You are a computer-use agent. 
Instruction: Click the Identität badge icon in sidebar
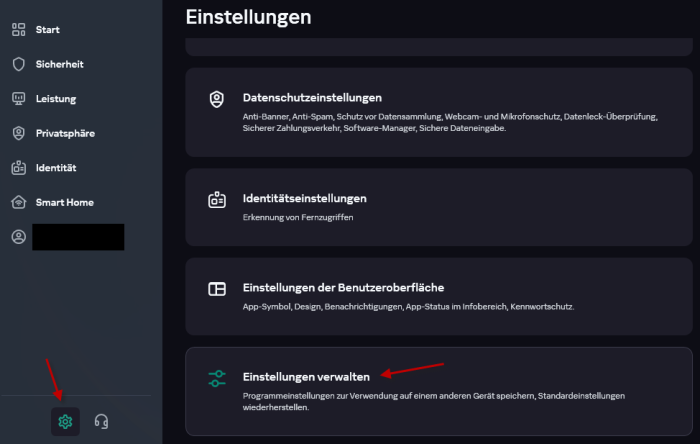(x=18, y=168)
